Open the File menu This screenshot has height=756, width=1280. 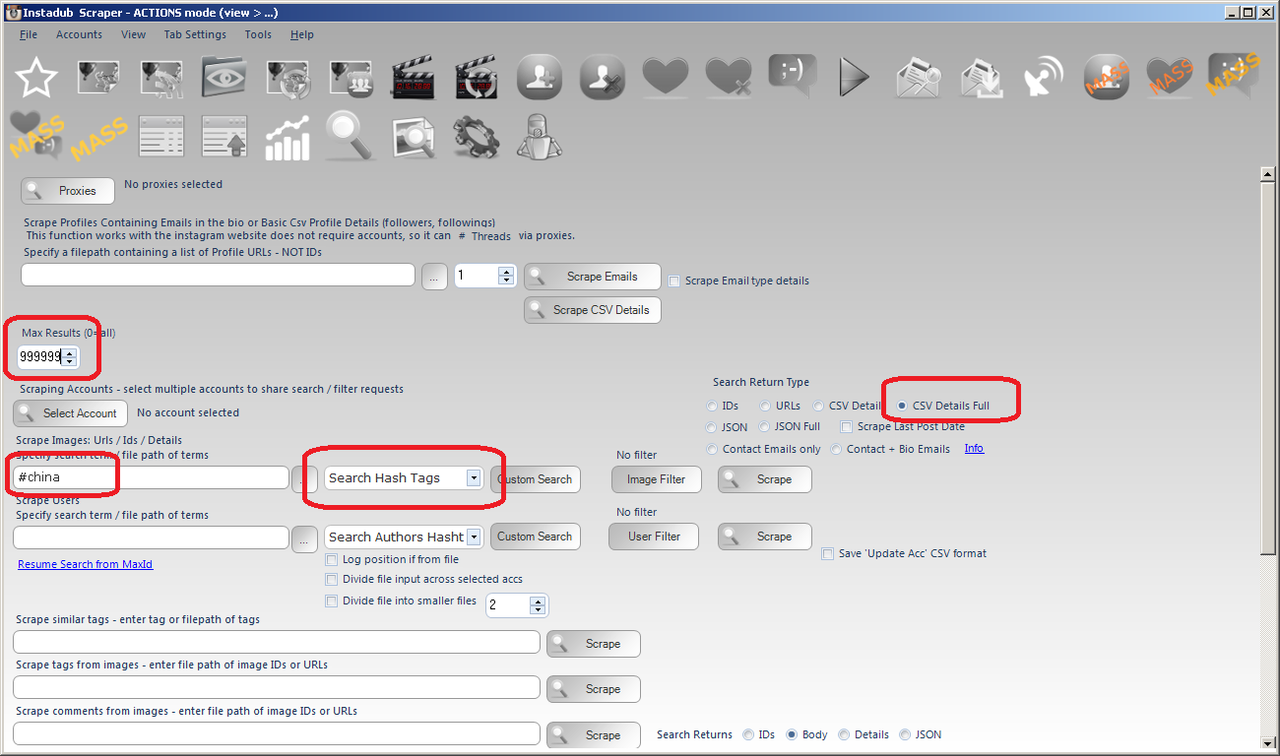tap(28, 34)
